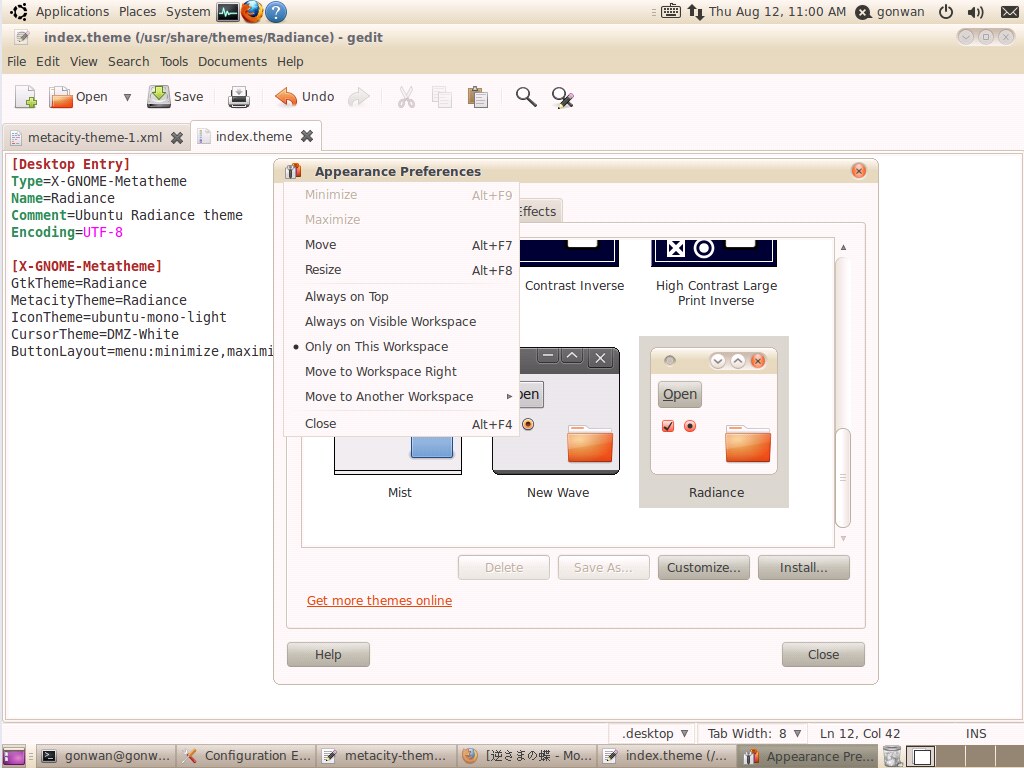Close the metacity-theme-1.xml tab
This screenshot has height=768, width=1024.
click(x=177, y=138)
